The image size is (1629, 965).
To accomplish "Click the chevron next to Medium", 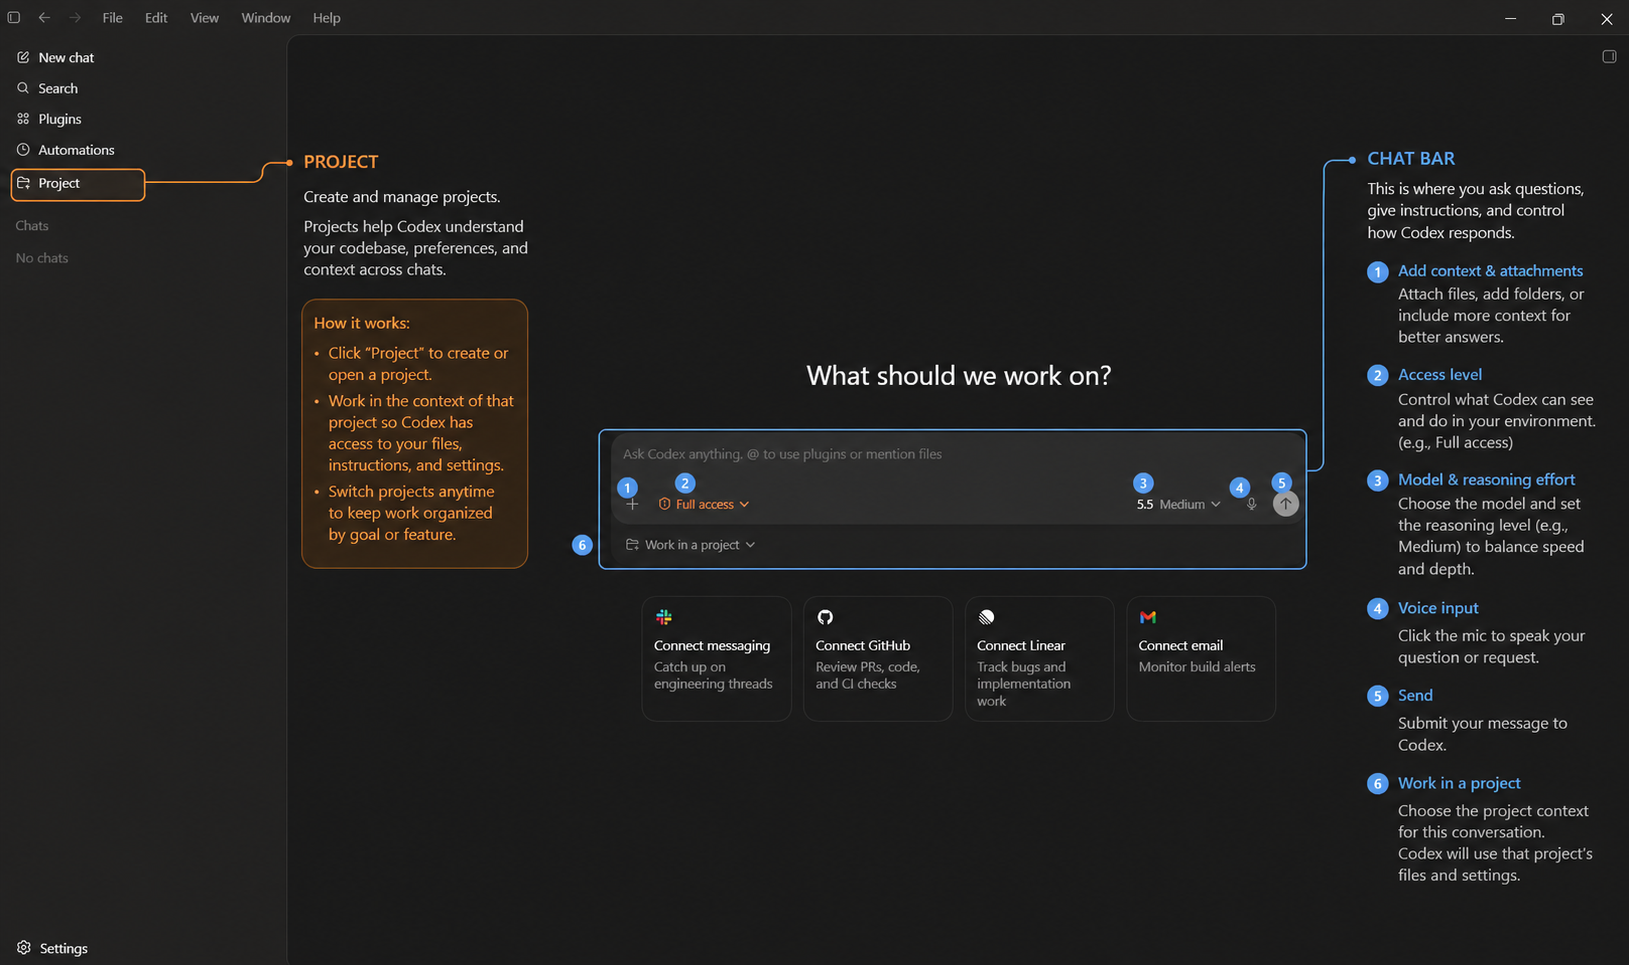I will 1216,504.
